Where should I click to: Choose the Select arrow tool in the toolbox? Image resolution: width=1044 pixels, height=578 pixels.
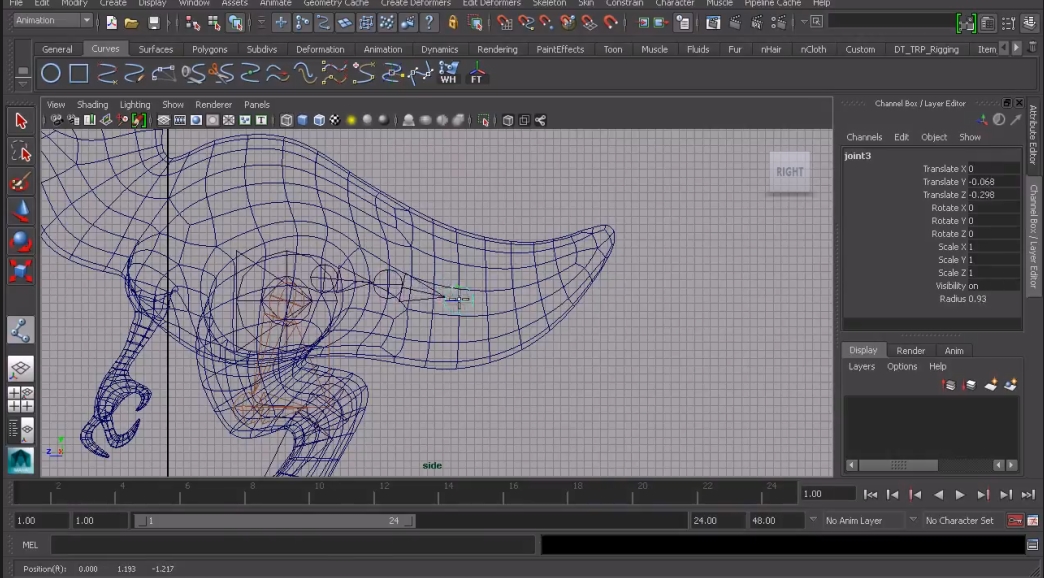tap(20, 121)
